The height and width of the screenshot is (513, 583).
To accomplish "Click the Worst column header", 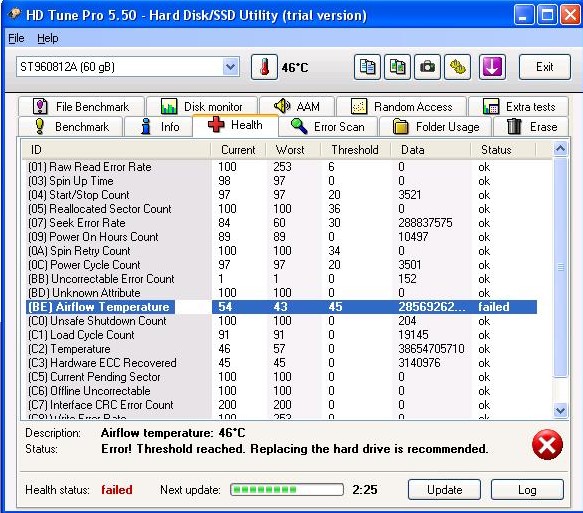I will pyautogui.click(x=293, y=150).
